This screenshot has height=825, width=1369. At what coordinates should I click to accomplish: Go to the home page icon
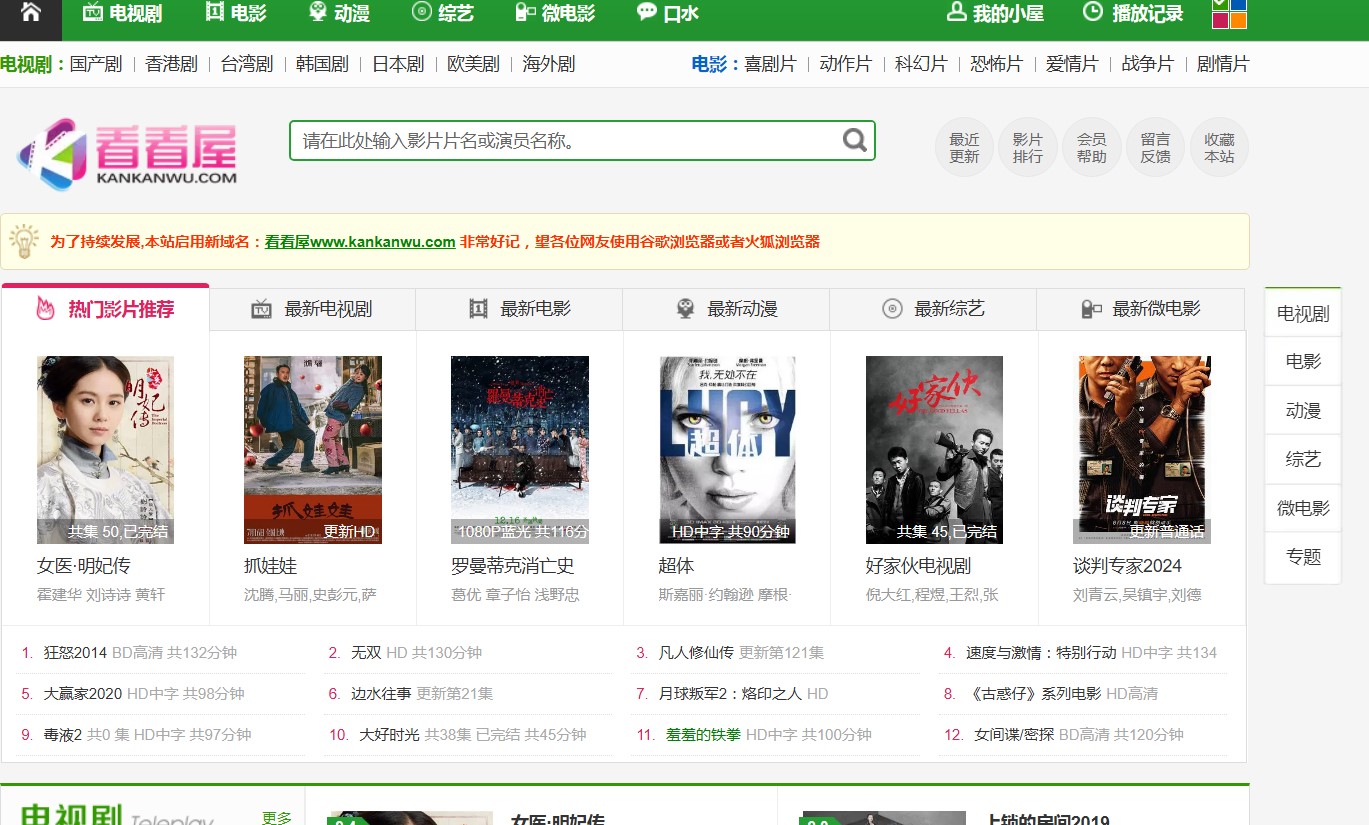[x=30, y=12]
